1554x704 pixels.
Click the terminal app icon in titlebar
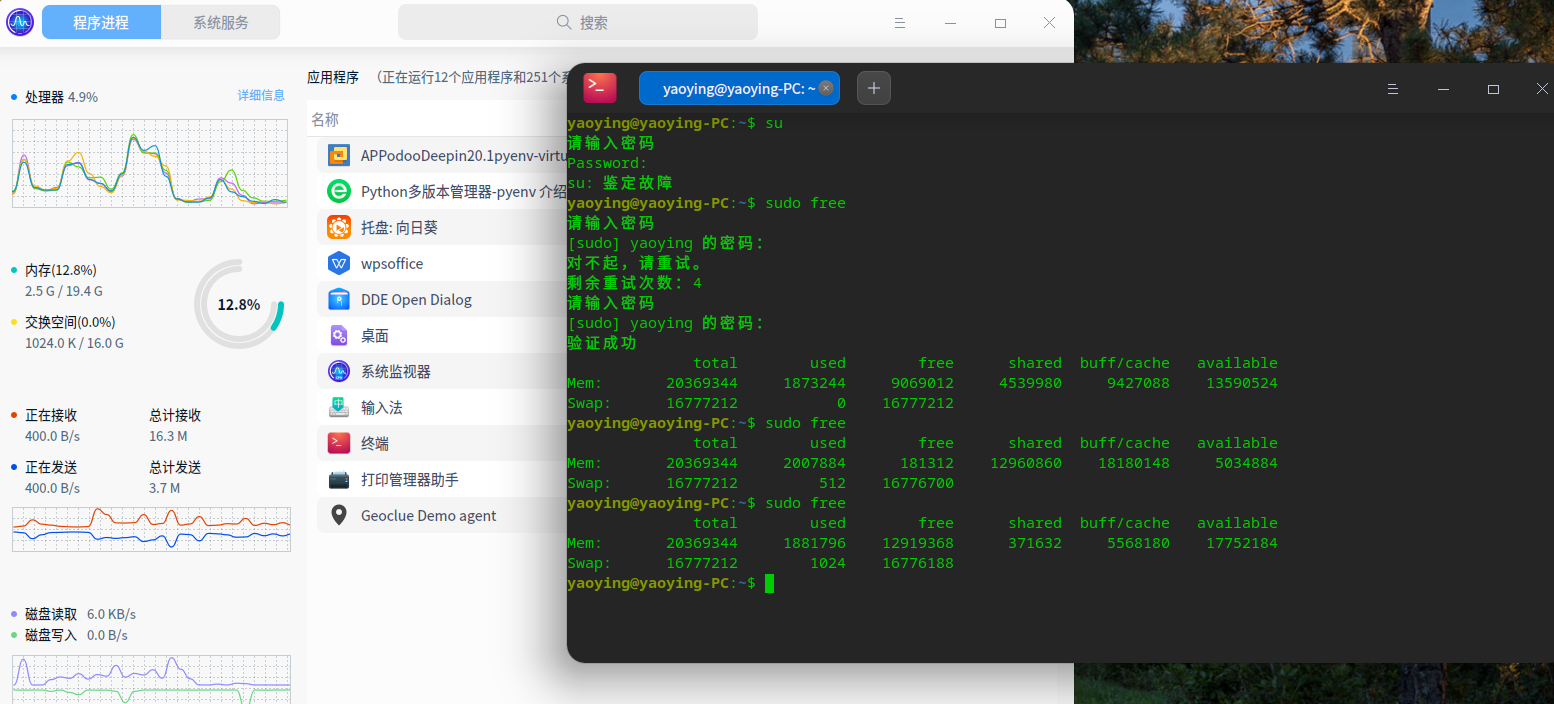[x=600, y=88]
